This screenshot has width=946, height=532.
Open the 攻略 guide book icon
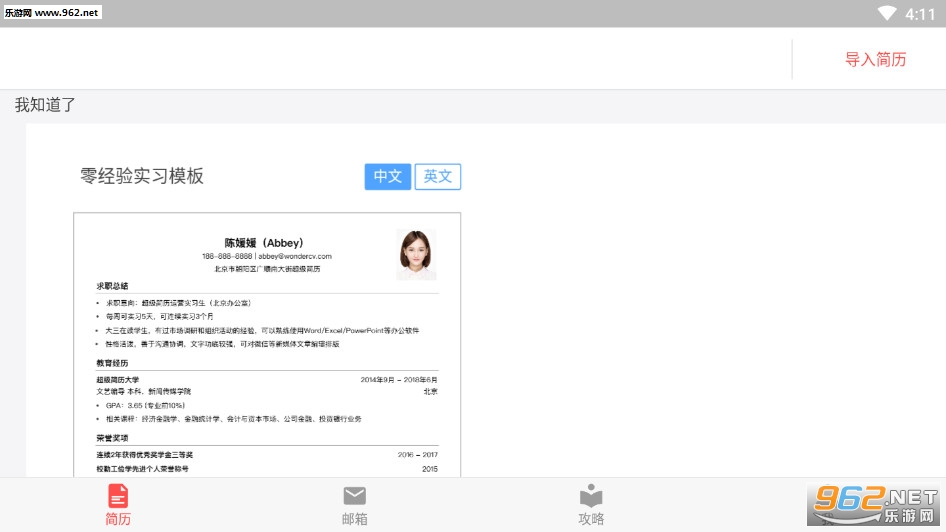[x=591, y=496]
